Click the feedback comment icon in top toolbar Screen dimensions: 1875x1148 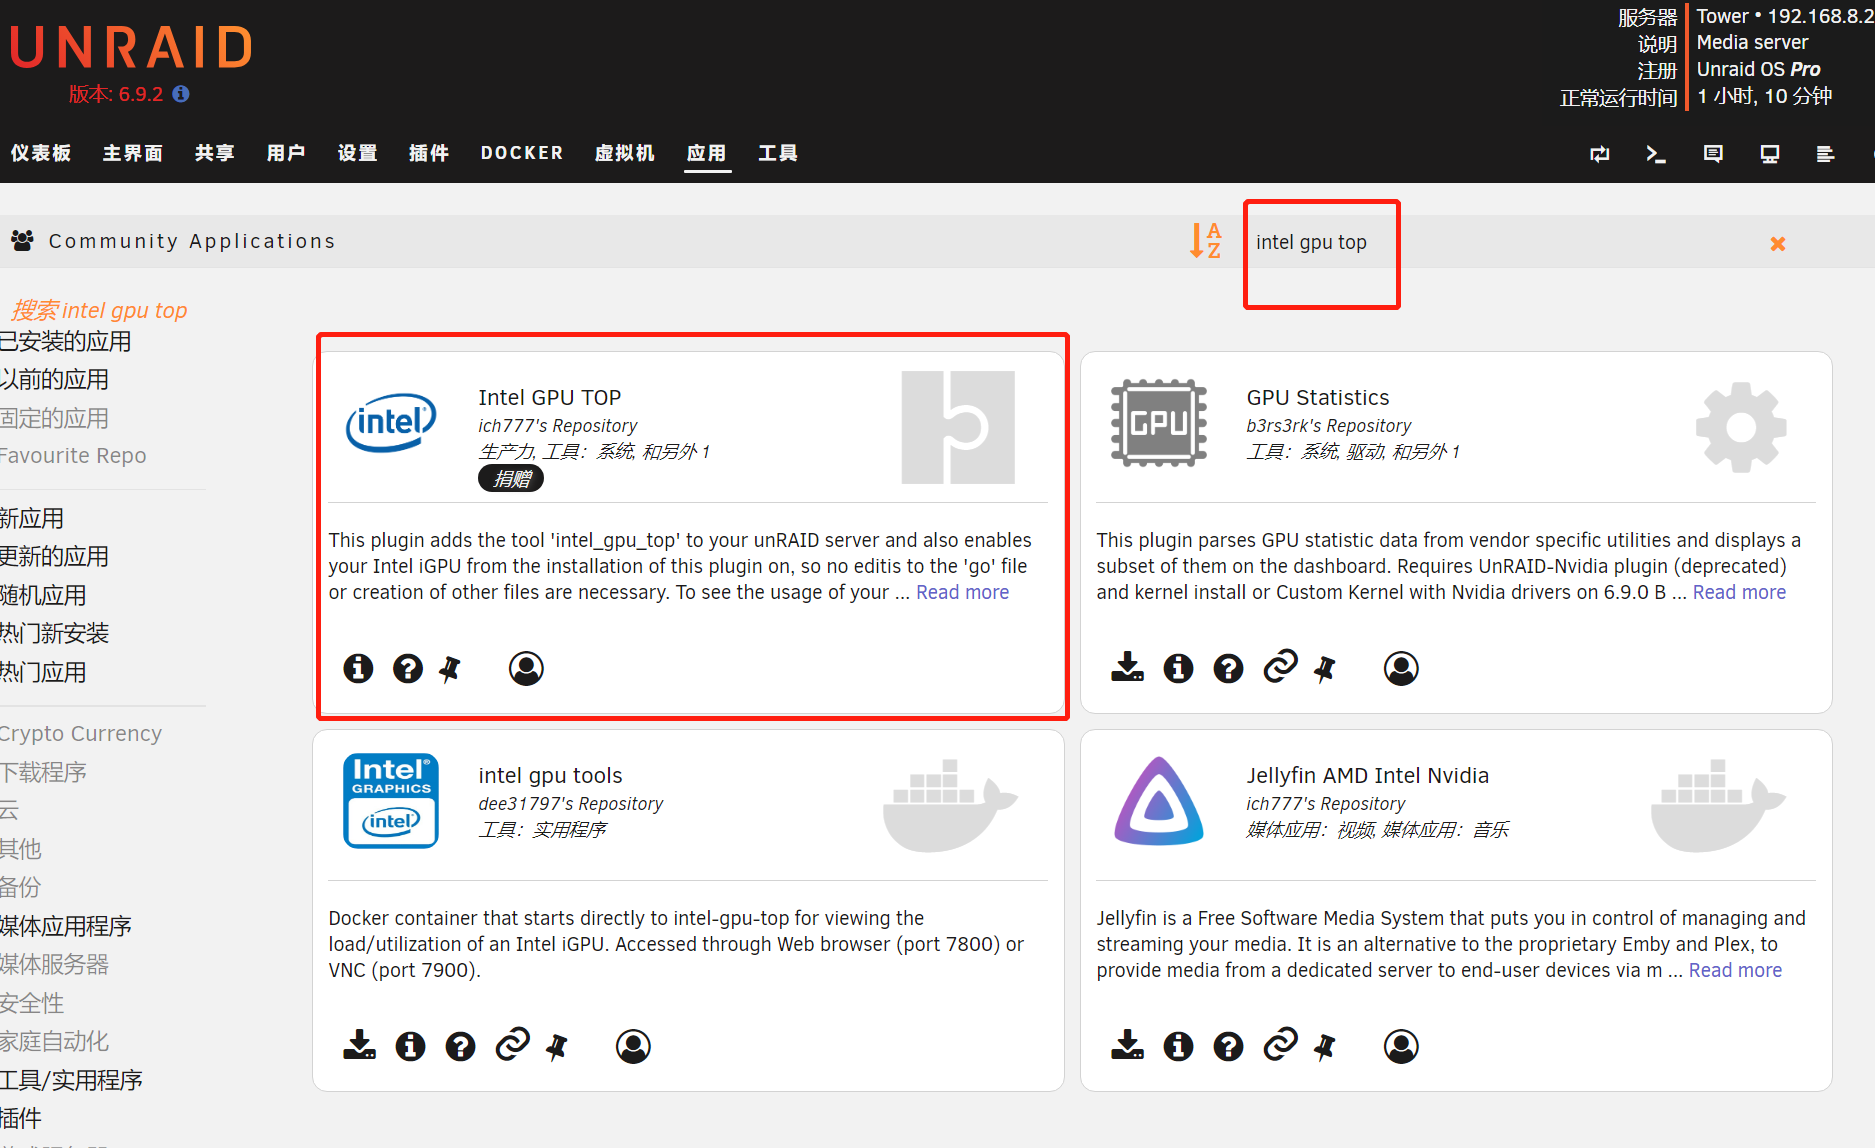click(1713, 154)
